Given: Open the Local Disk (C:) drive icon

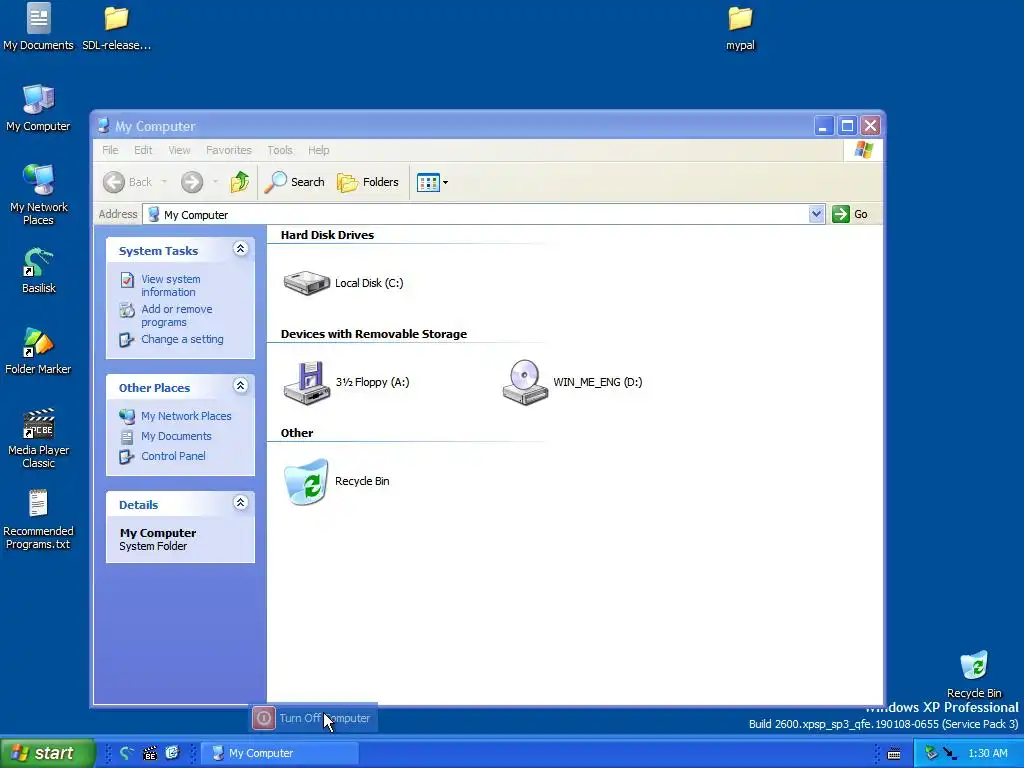Looking at the screenshot, I should point(306,283).
